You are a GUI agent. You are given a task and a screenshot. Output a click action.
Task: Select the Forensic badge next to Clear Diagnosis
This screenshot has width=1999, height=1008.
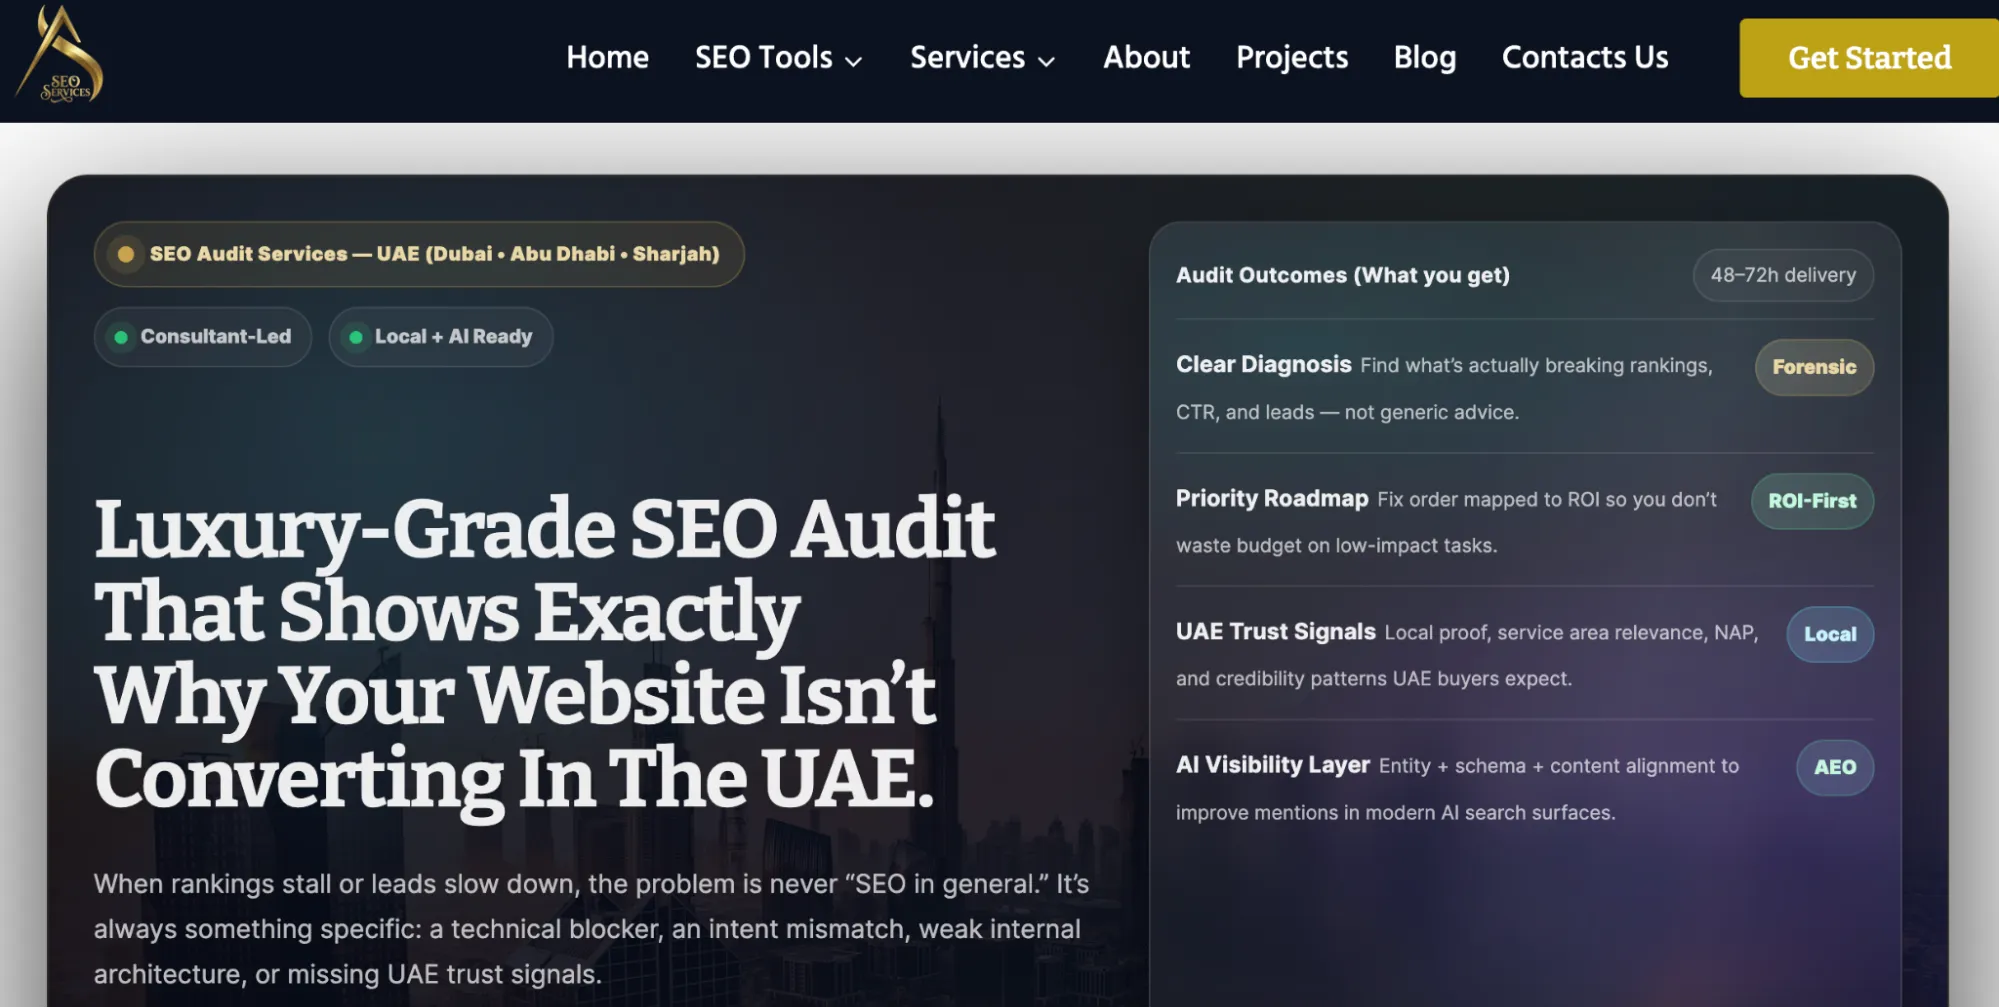point(1813,367)
